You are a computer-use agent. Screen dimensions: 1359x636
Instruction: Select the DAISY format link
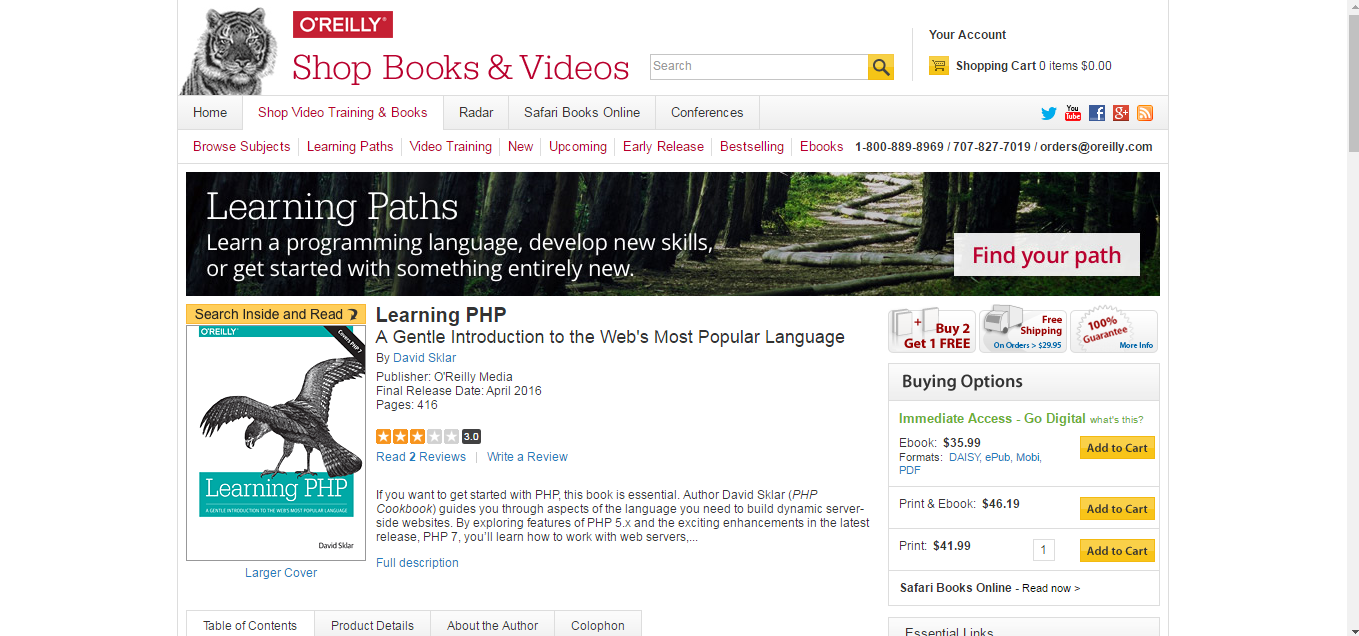(965, 457)
